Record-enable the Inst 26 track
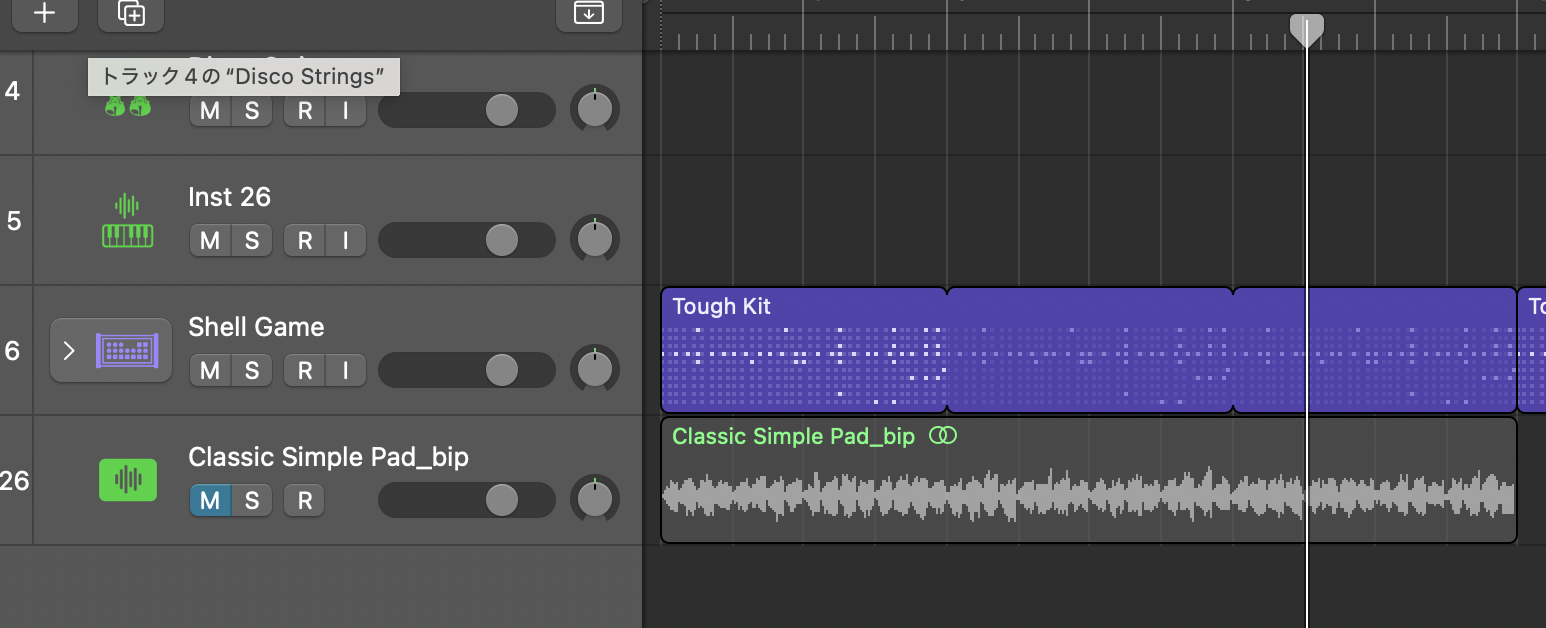 click(305, 240)
